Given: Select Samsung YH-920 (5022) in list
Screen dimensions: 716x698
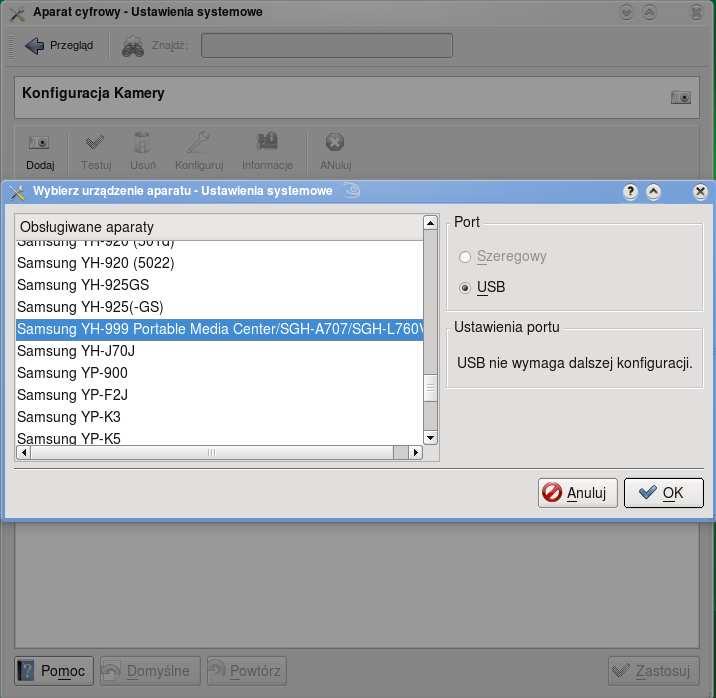Looking at the screenshot, I should (219, 263).
